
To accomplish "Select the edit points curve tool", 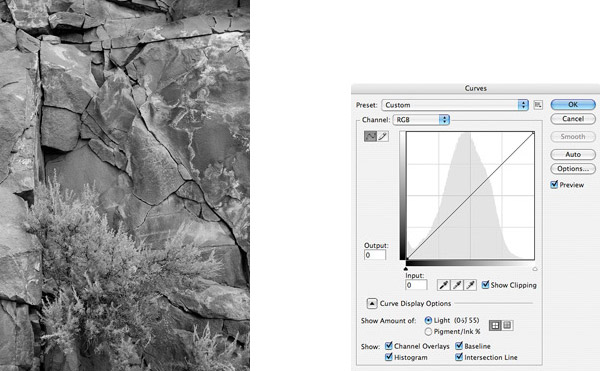I will click(370, 136).
